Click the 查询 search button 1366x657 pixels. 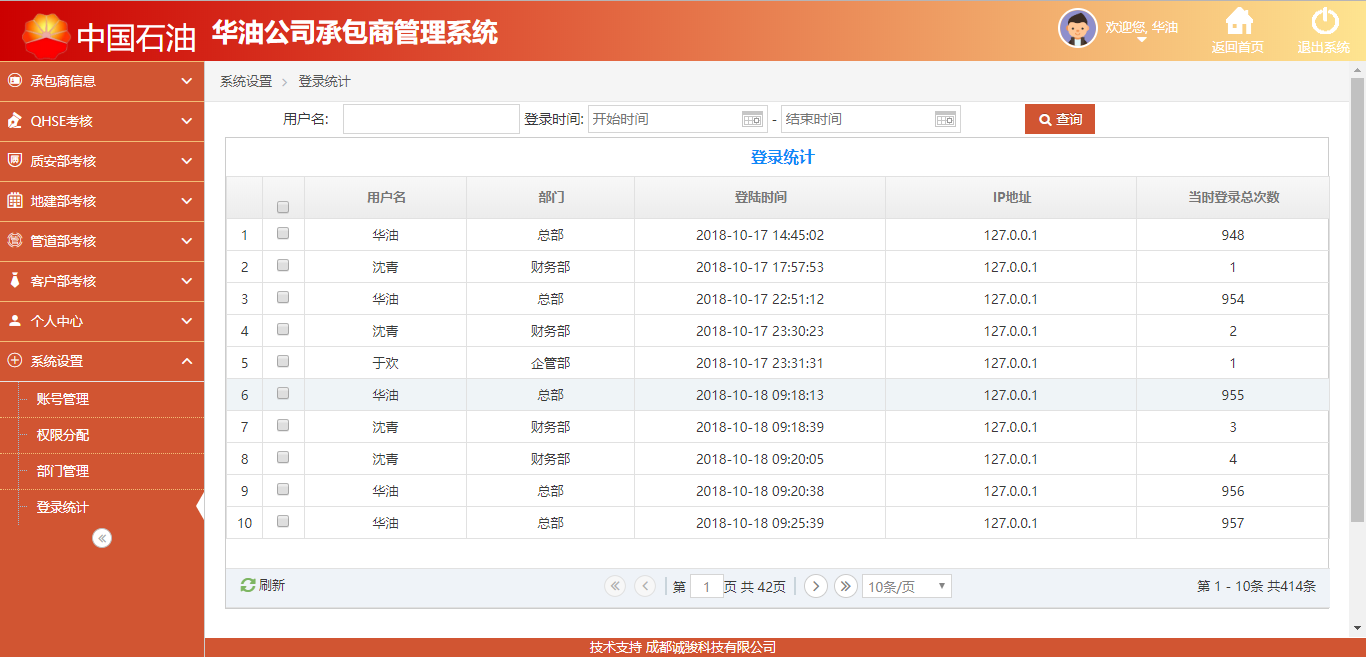[1060, 119]
